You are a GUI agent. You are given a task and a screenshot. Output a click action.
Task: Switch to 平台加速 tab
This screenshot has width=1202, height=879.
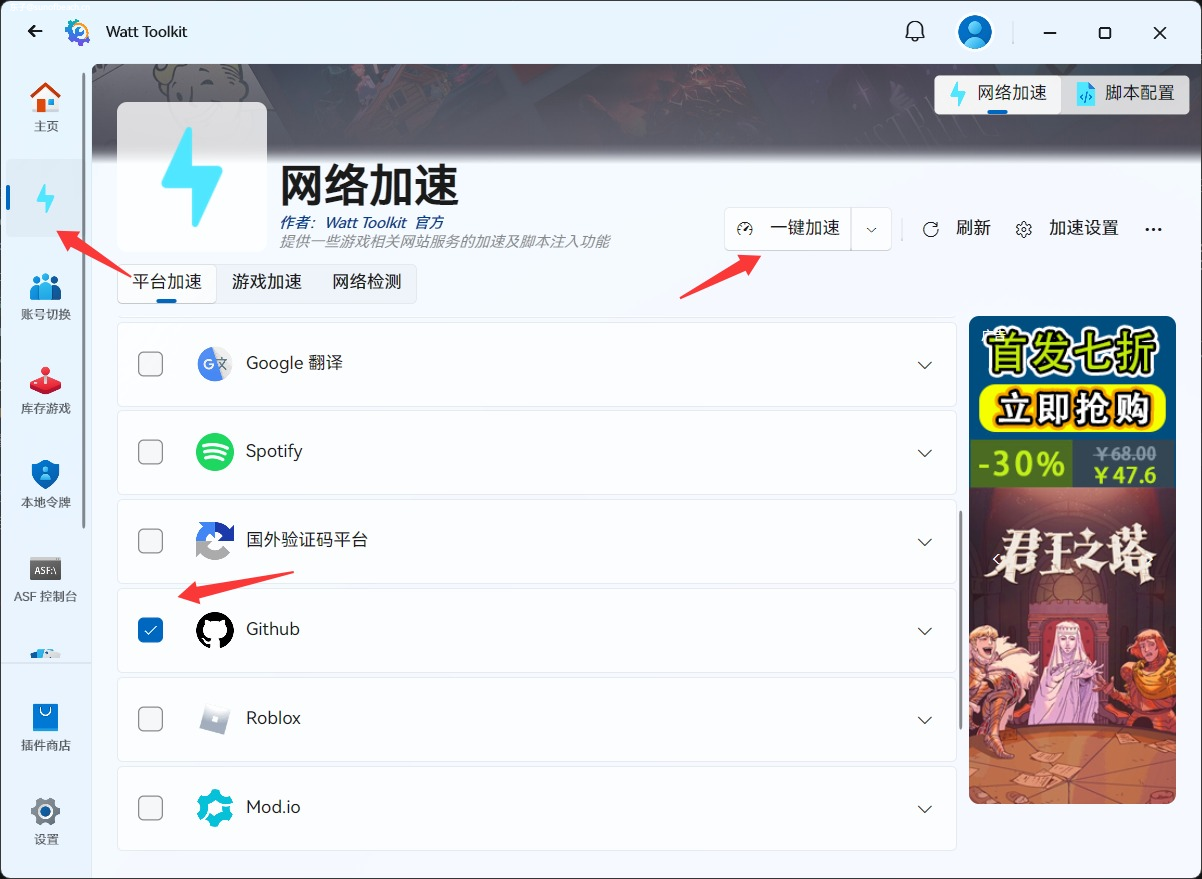click(x=167, y=283)
